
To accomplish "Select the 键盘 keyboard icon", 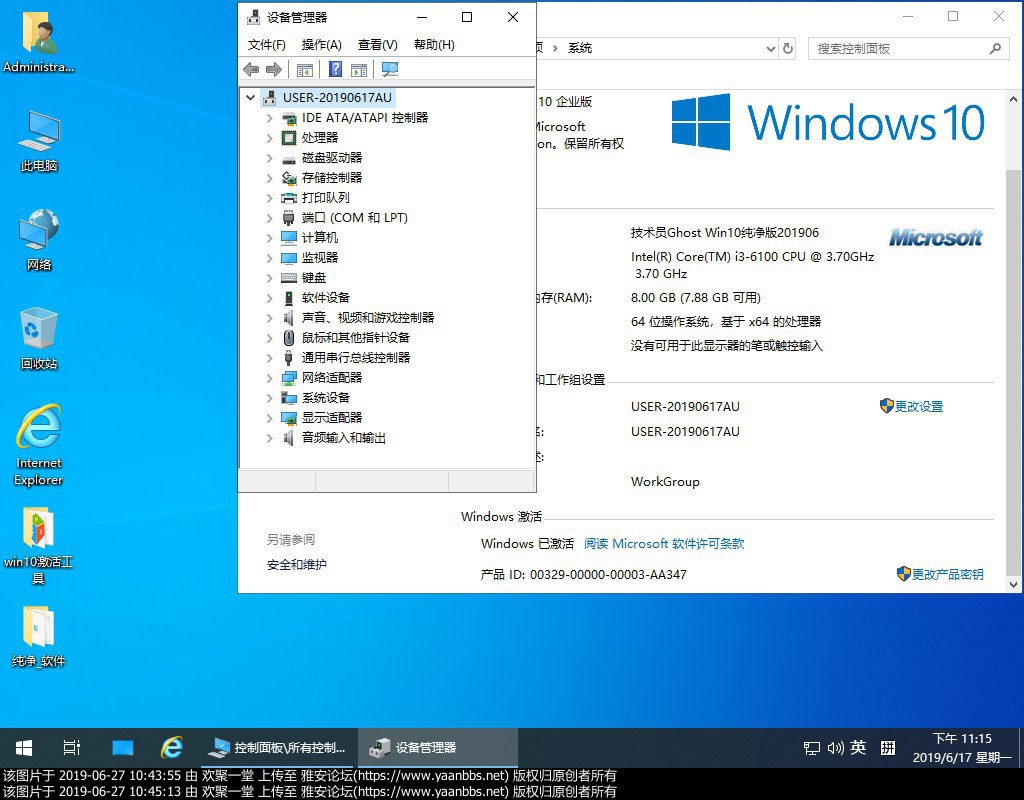I will pyautogui.click(x=289, y=278).
